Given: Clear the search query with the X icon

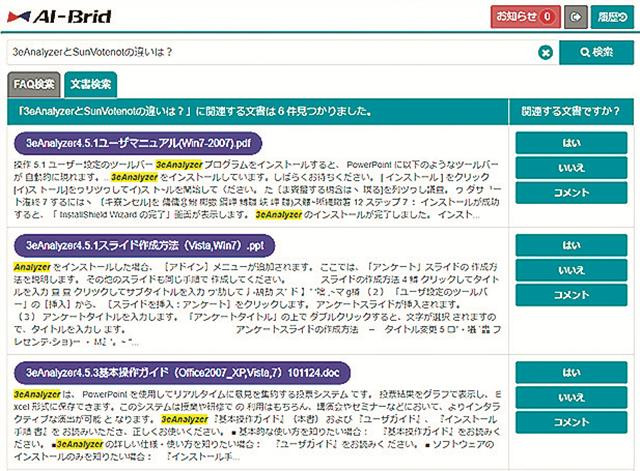Looking at the screenshot, I should tap(545, 52).
